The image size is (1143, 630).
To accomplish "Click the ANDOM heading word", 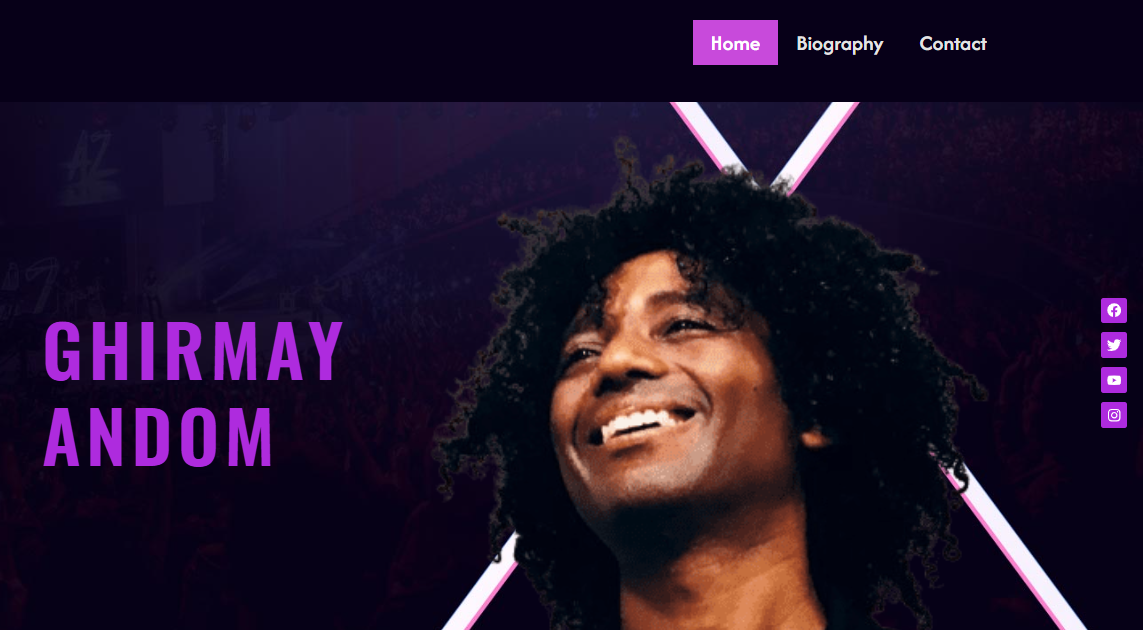I will (158, 437).
